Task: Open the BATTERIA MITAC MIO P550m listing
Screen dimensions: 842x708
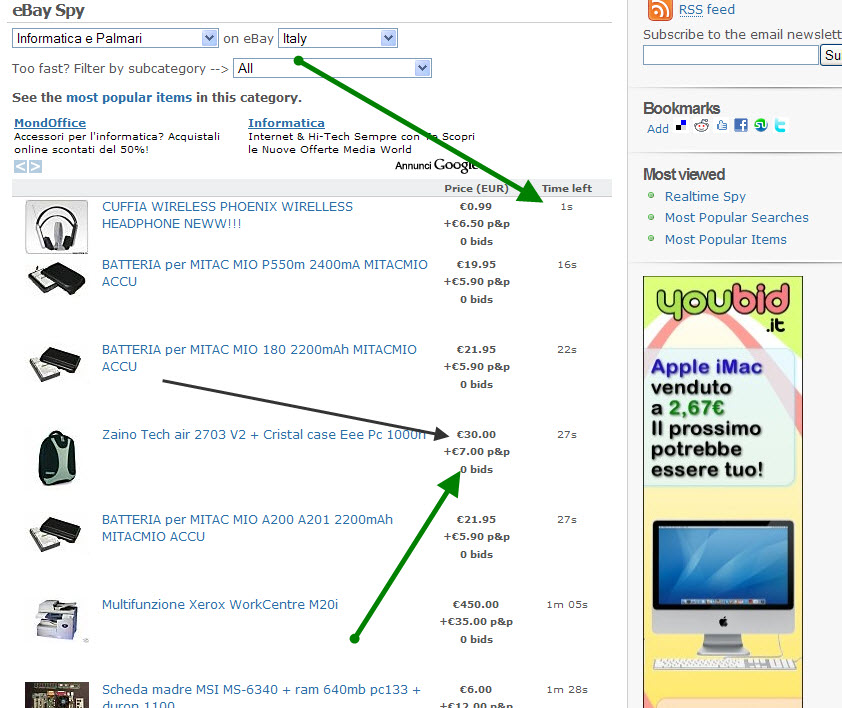Action: tap(265, 273)
